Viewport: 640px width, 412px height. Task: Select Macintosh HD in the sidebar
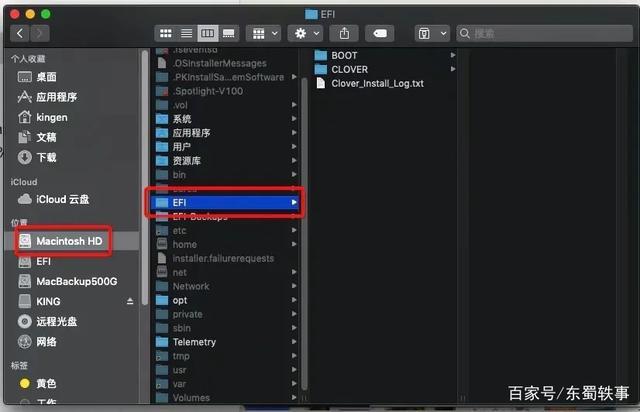tap(69, 241)
